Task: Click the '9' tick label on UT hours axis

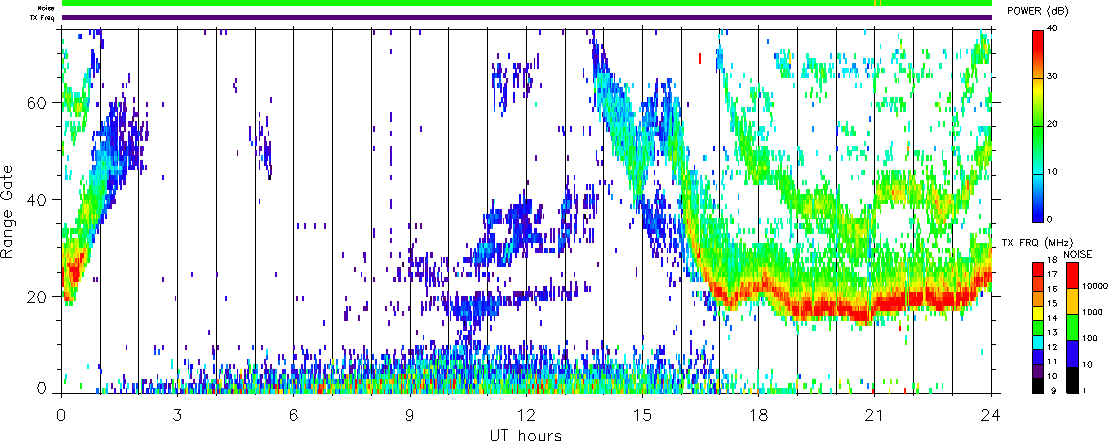Action: [410, 414]
